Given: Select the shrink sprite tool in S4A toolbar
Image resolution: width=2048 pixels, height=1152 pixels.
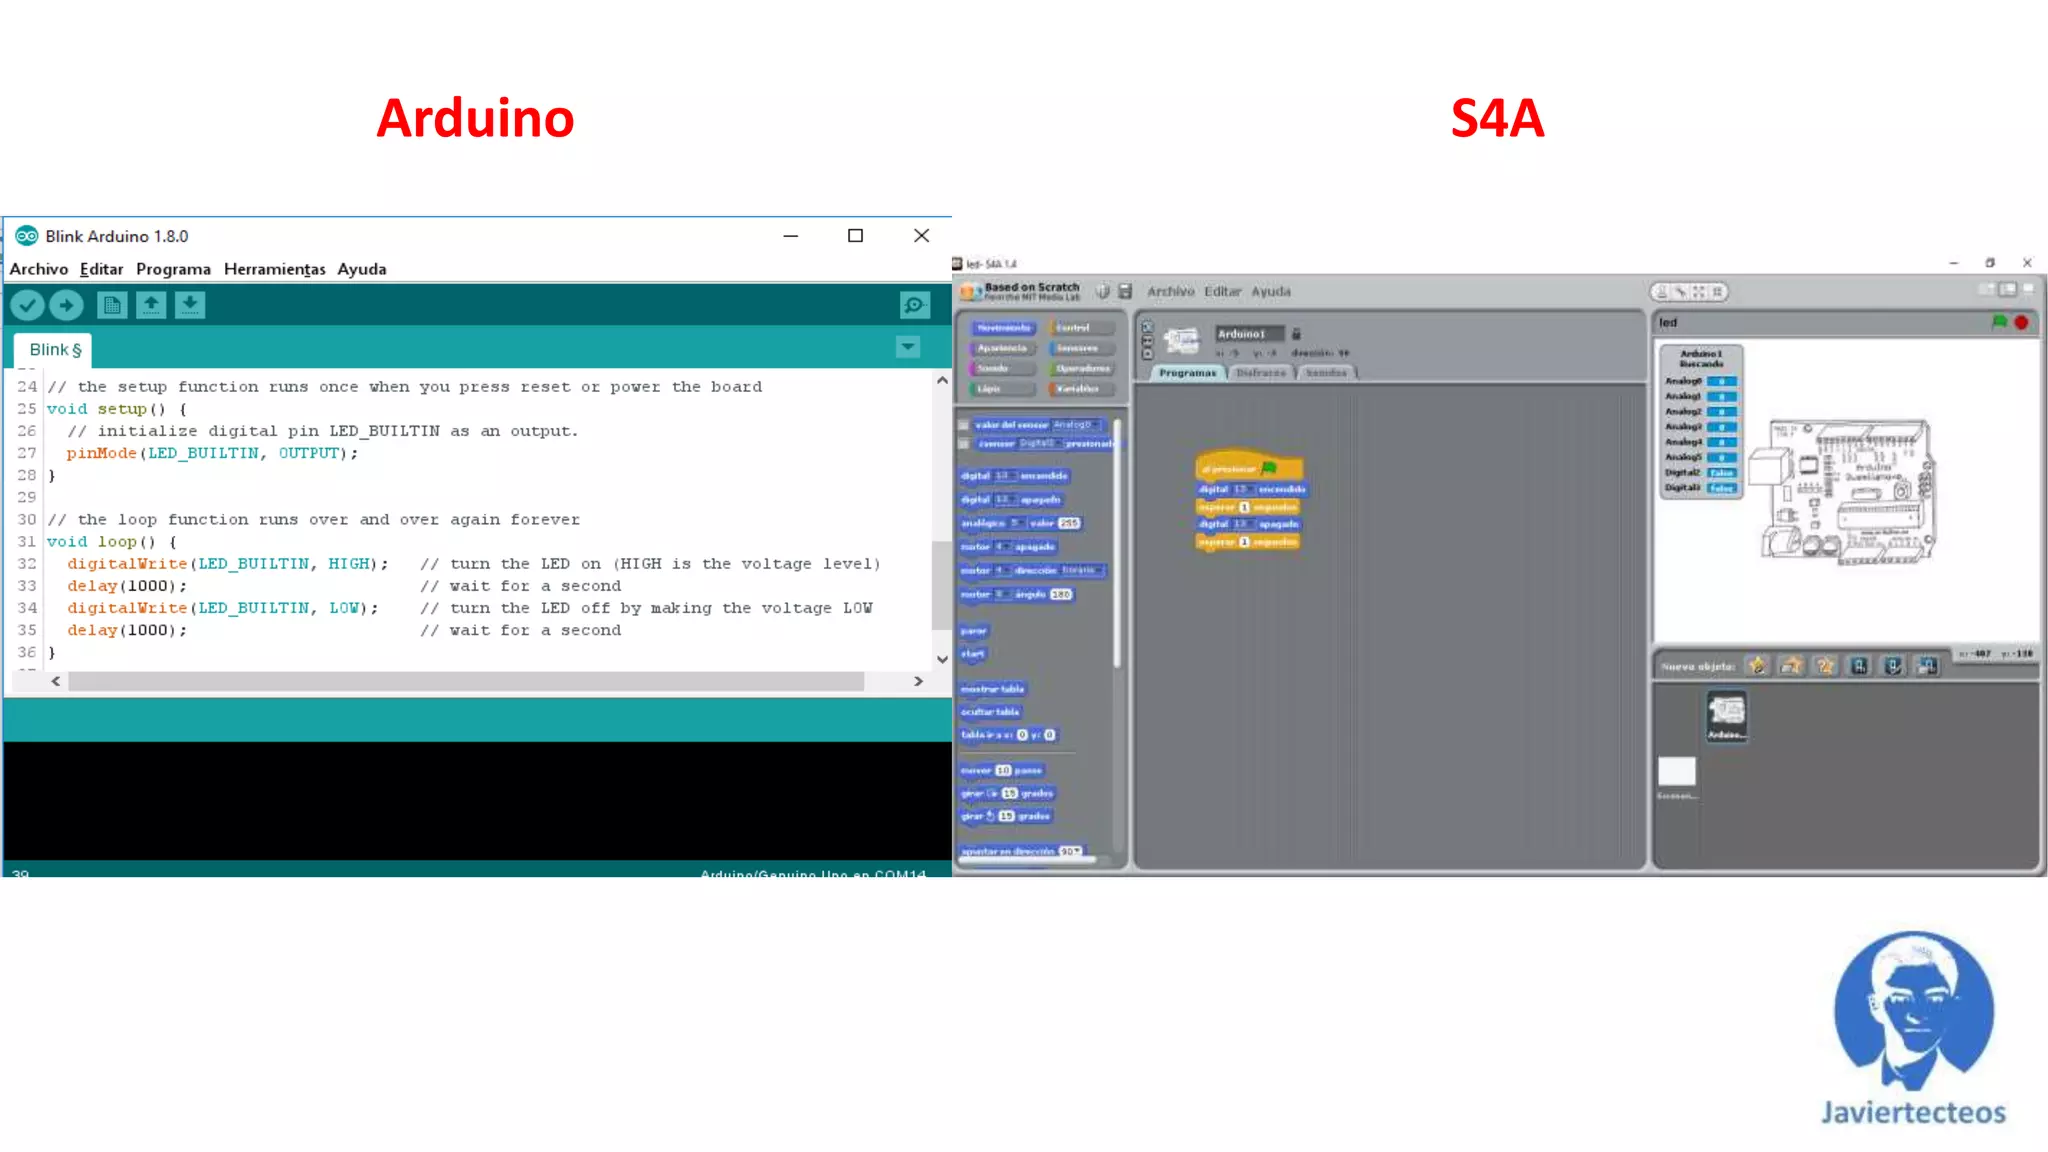Looking at the screenshot, I should pyautogui.click(x=1717, y=292).
